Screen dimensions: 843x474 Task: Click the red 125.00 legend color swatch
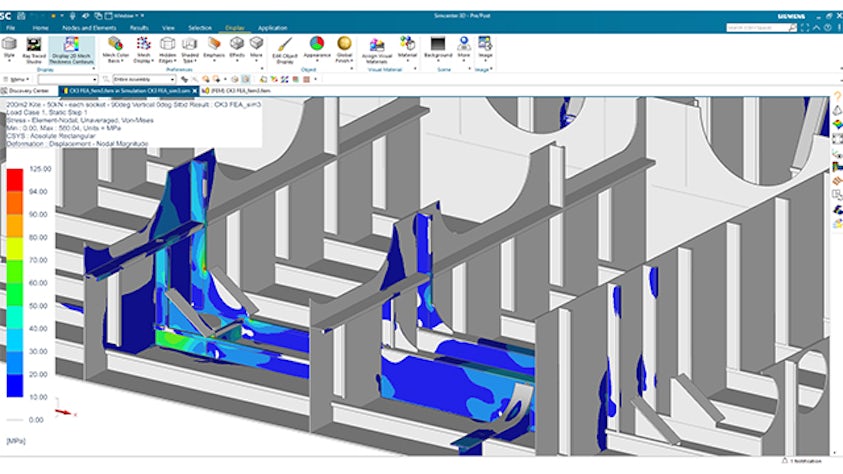tap(15, 180)
